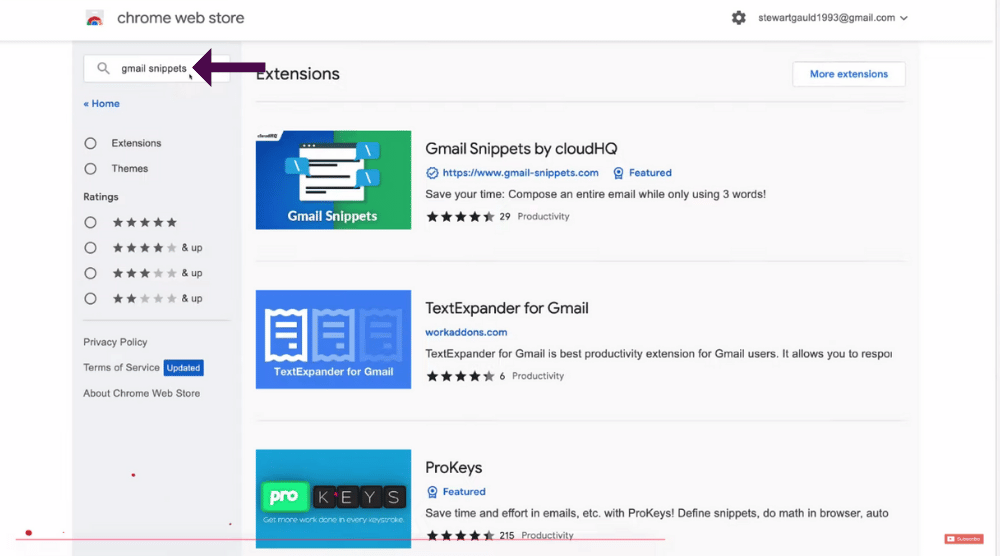
Task: Select the five-star rating filter
Action: click(x=91, y=223)
